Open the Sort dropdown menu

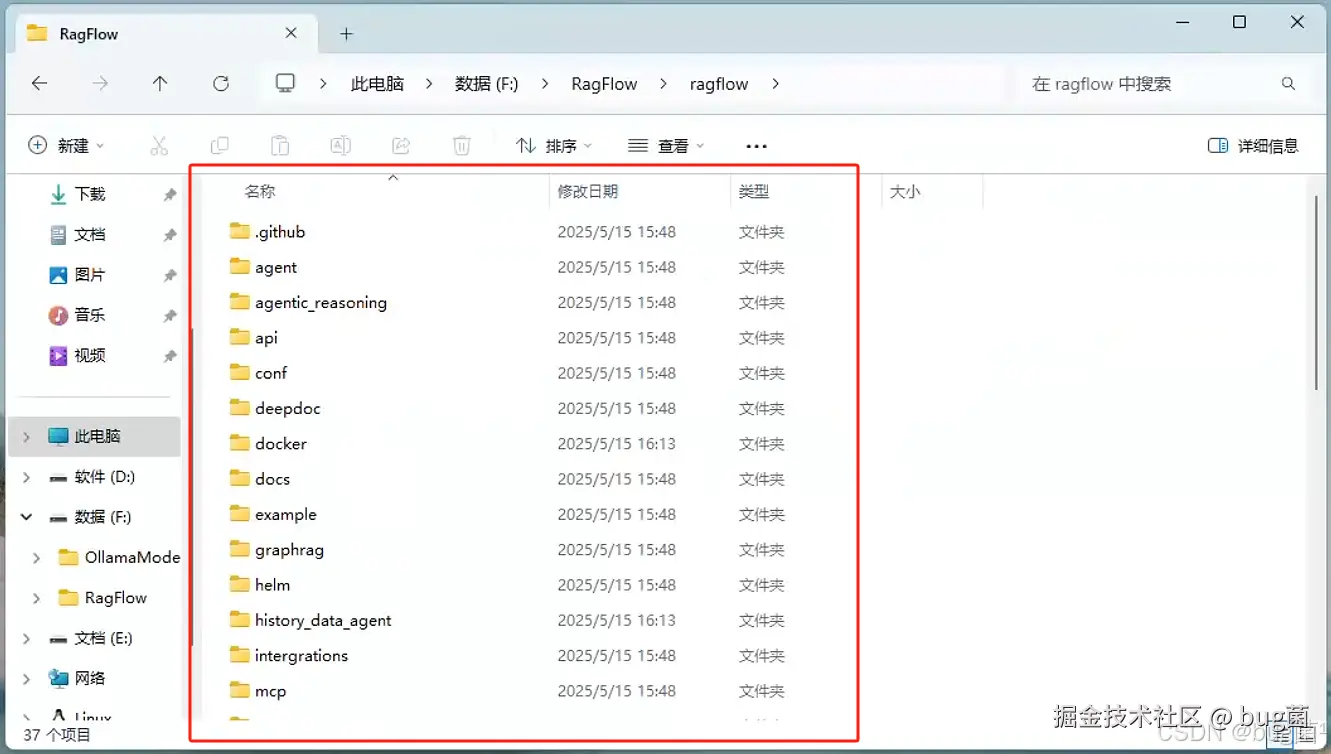pyautogui.click(x=554, y=146)
